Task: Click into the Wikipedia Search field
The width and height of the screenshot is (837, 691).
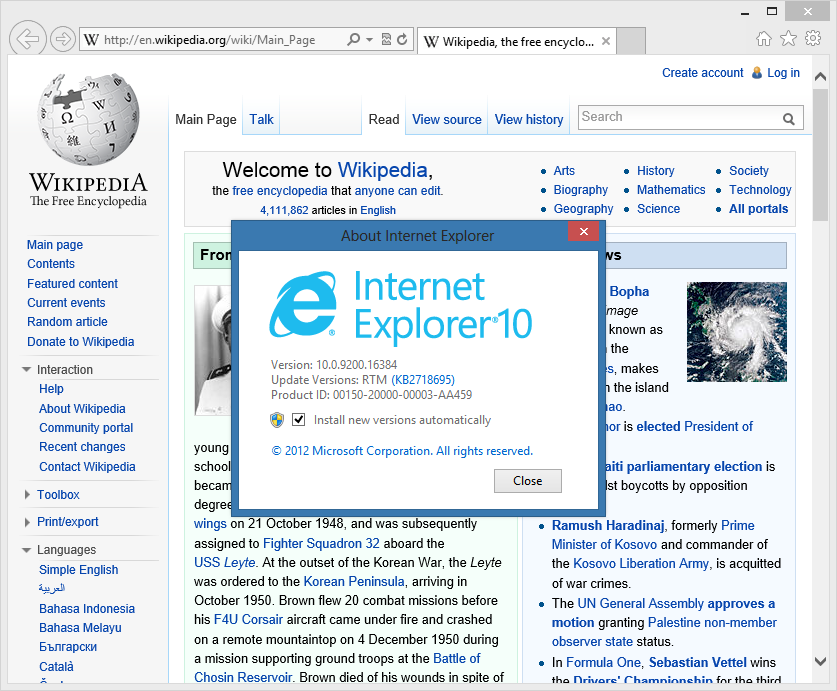Action: [678, 118]
